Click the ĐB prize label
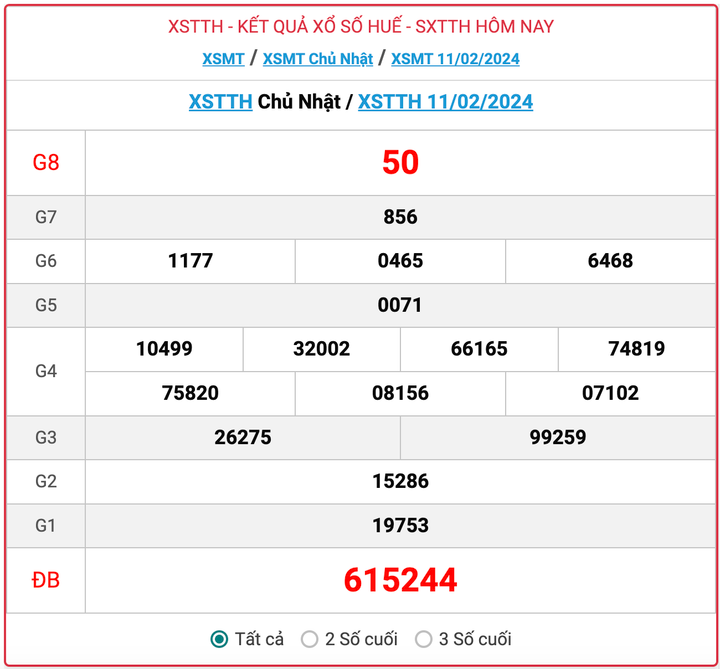 click(x=45, y=580)
